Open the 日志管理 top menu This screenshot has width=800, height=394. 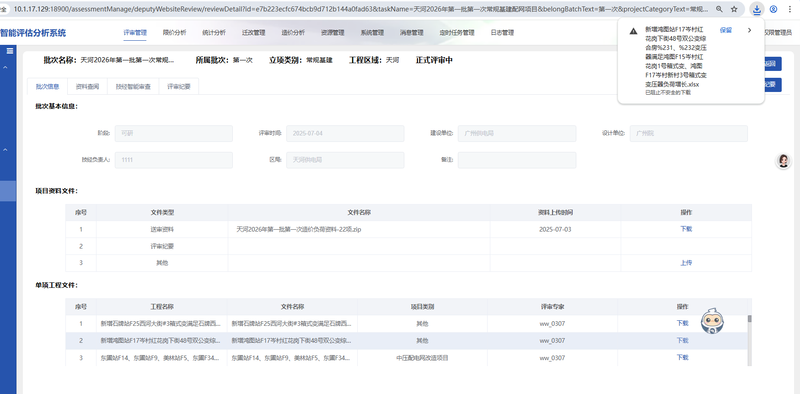pos(503,32)
